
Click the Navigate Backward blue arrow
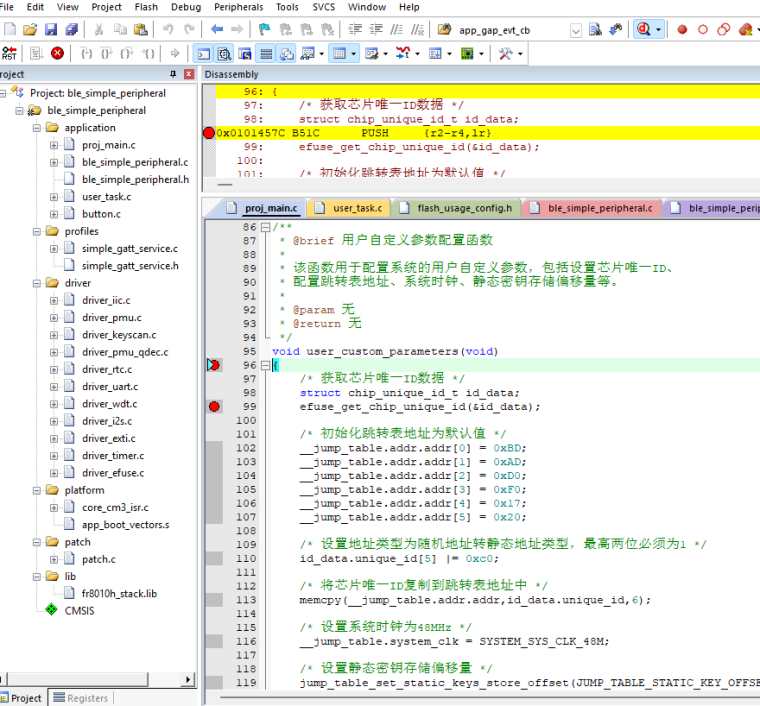tap(217, 30)
